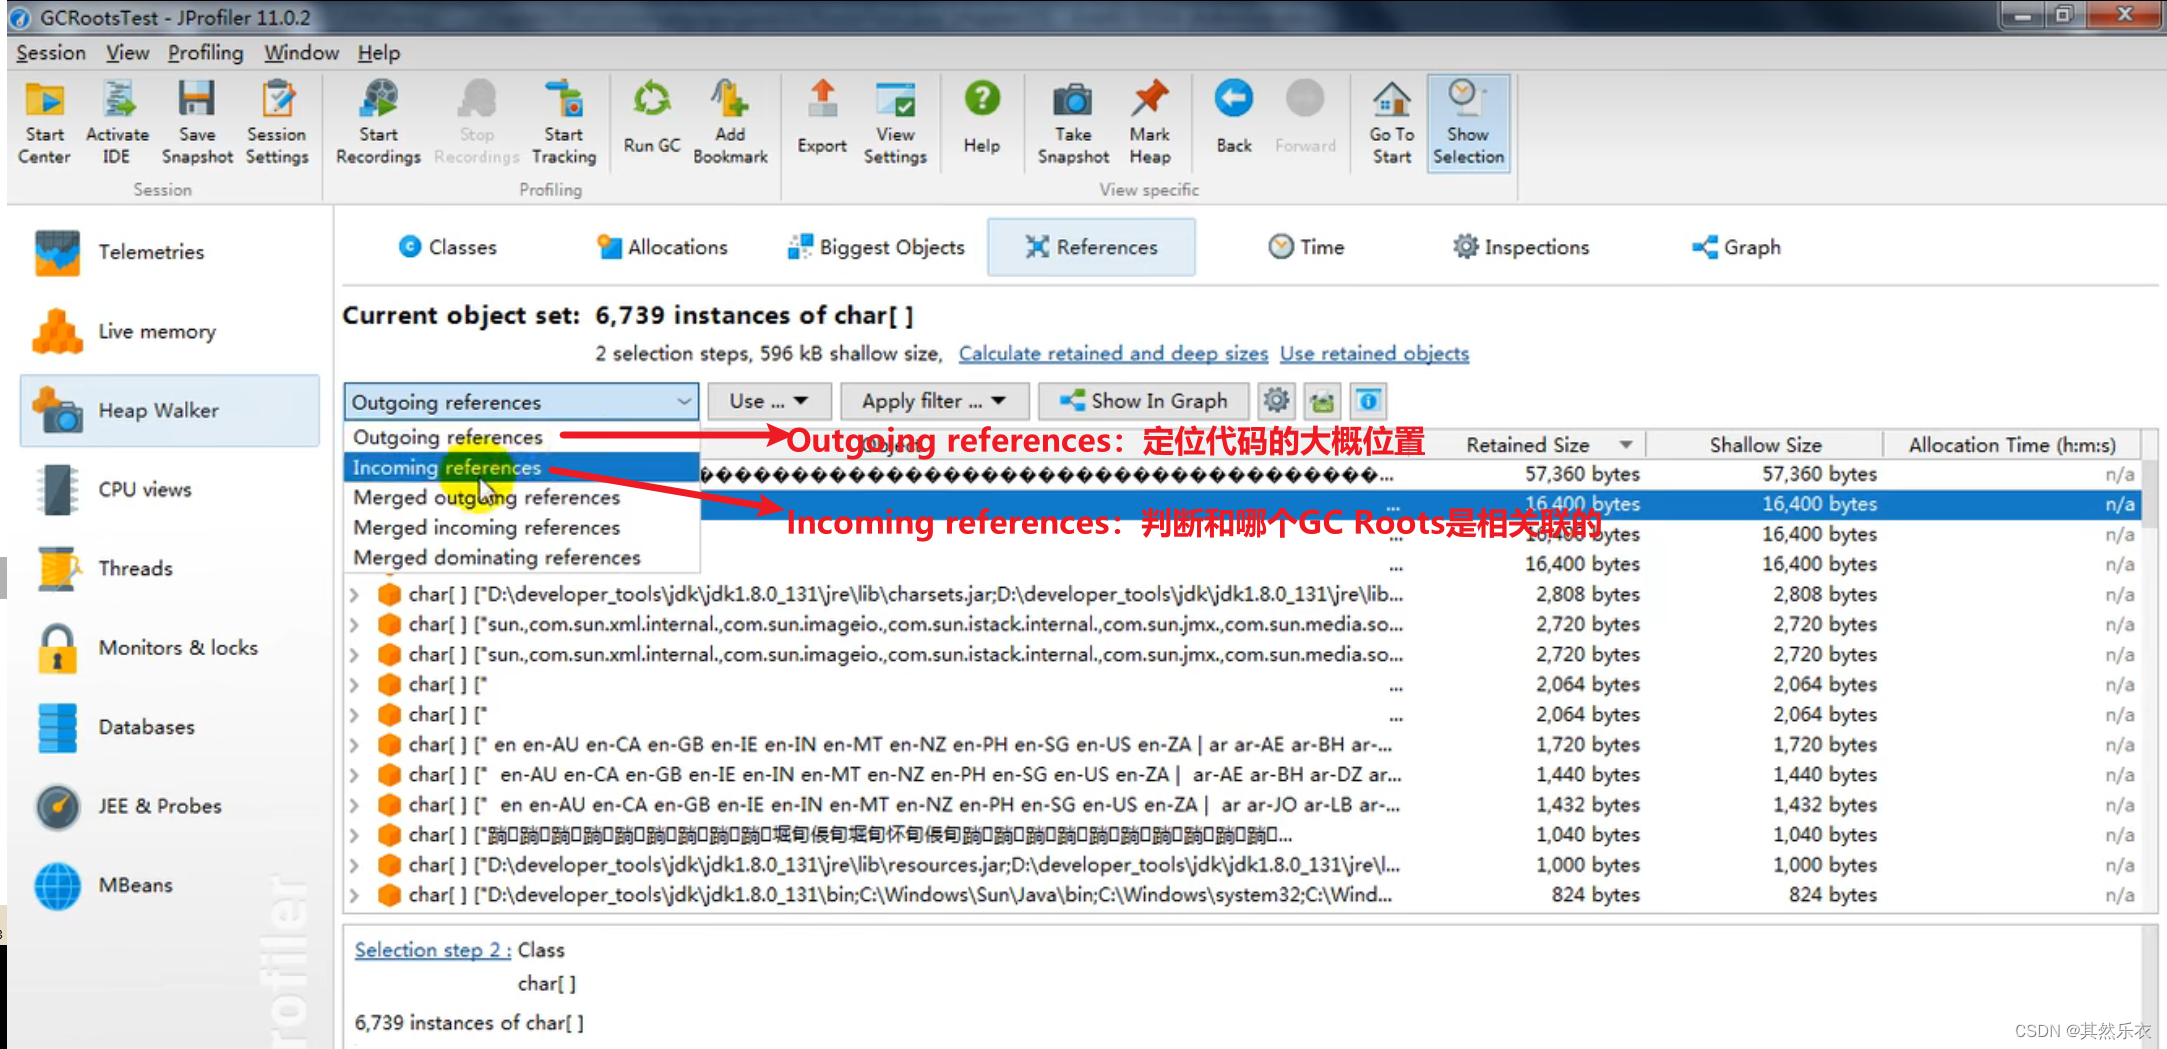This screenshot has width=2167, height=1049.
Task: Trigger garbage collection with Run GC
Action: tap(650, 120)
